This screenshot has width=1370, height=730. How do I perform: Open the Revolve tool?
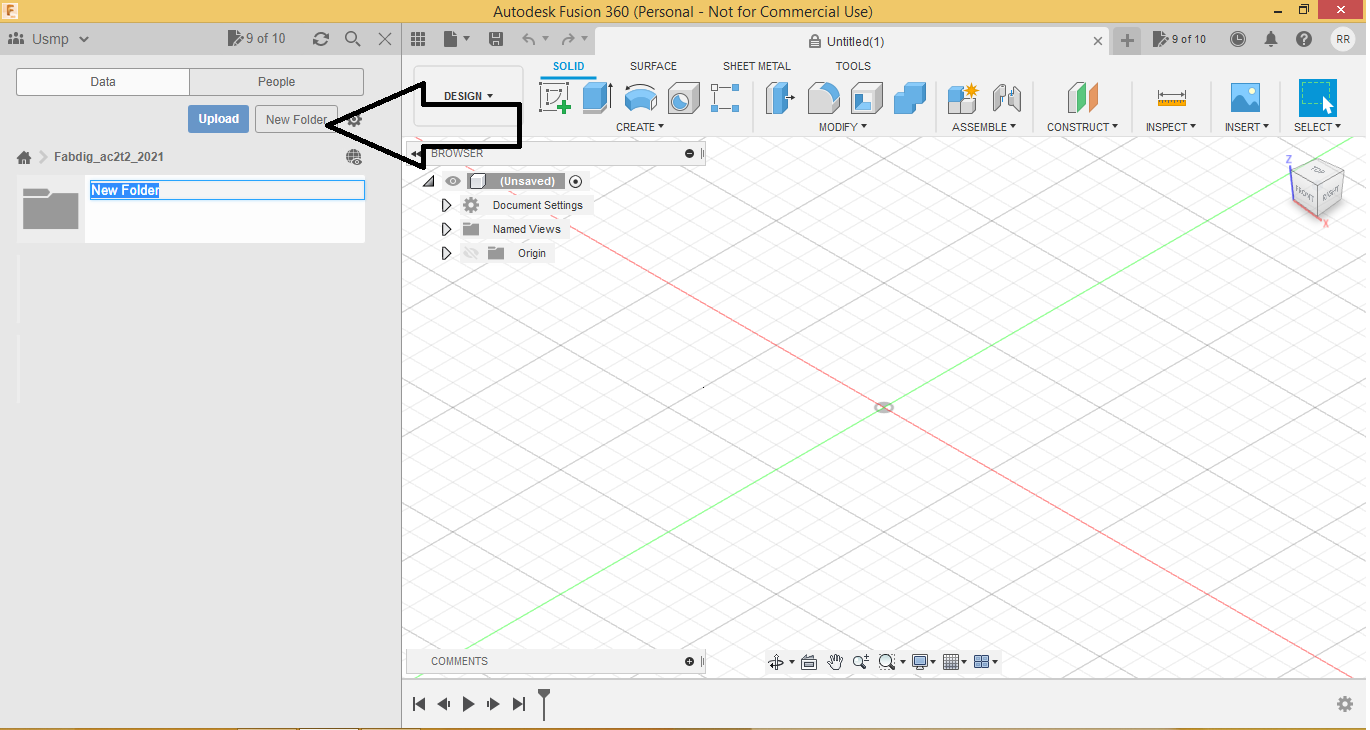640,97
